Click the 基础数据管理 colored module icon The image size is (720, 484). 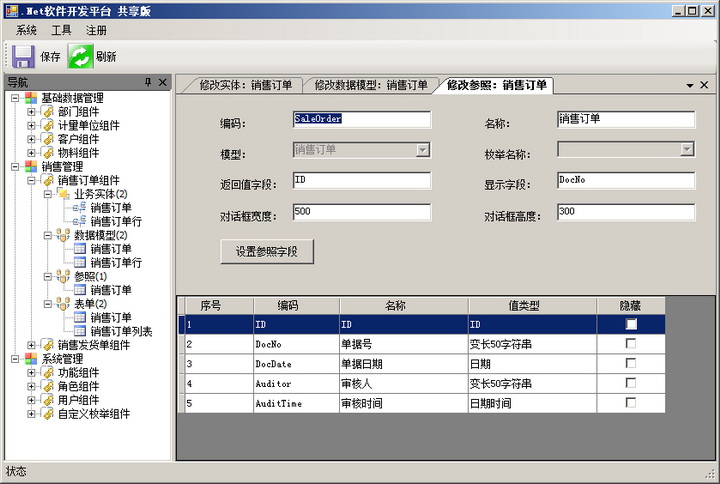[31, 98]
